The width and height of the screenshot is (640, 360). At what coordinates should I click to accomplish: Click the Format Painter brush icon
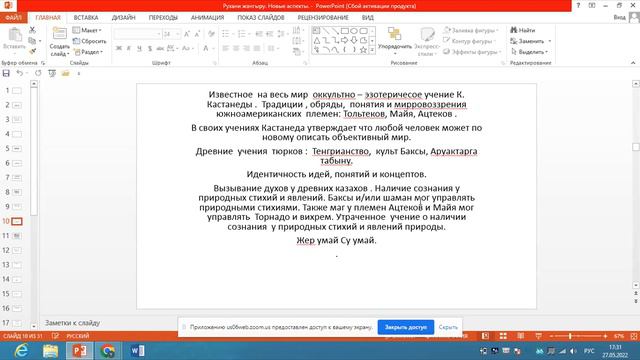(x=32, y=51)
